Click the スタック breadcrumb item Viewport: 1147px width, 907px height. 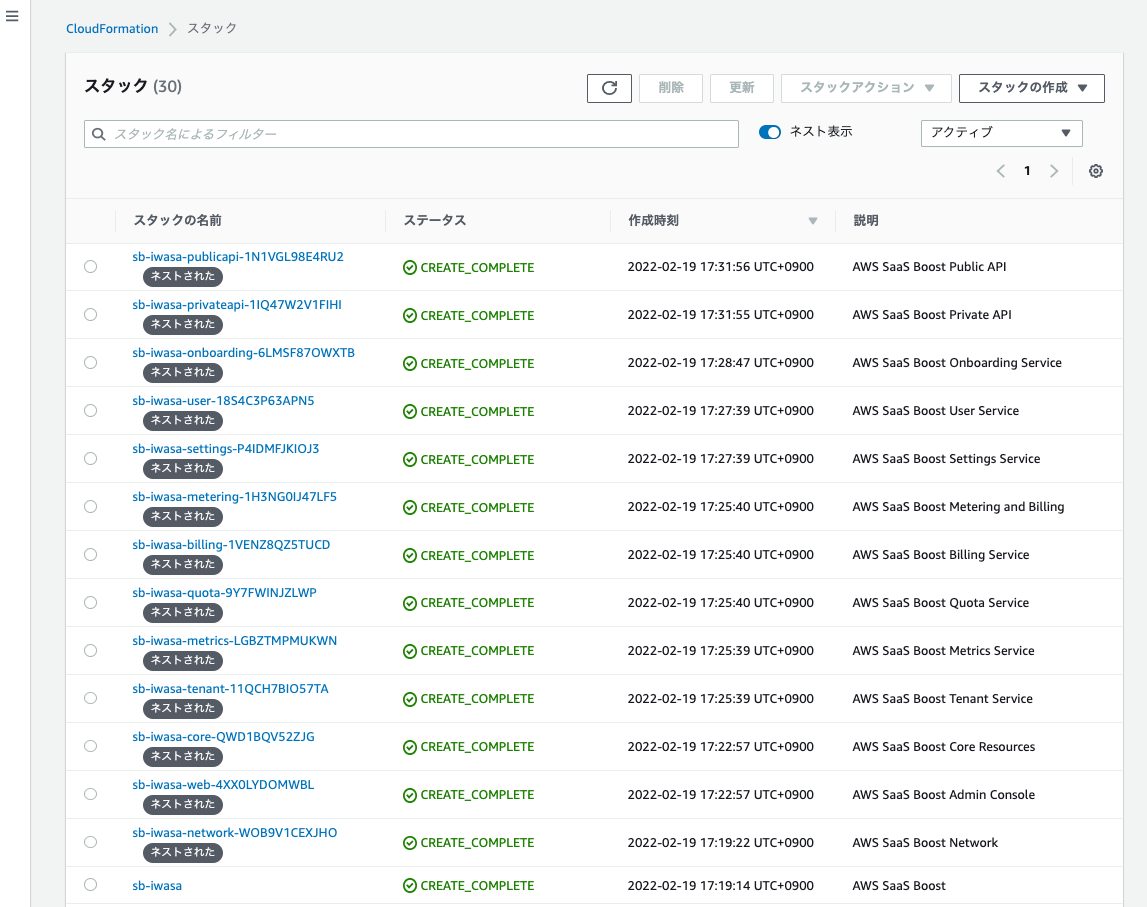click(211, 28)
